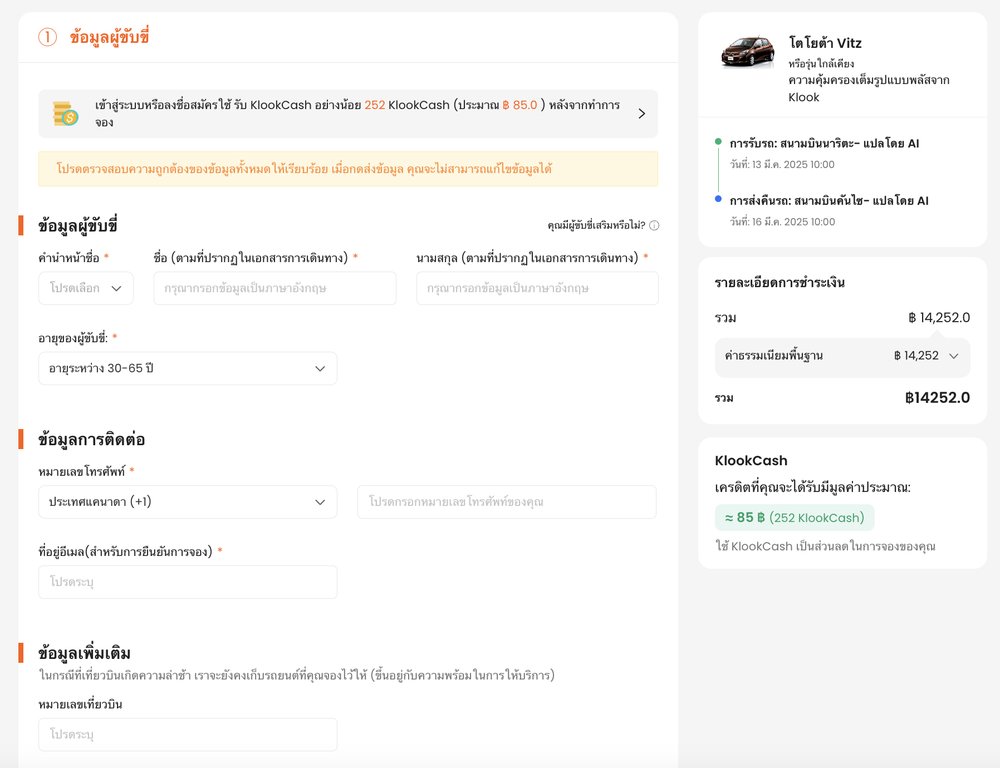Click the Toyota Vitz car thumbnail

pos(748,51)
